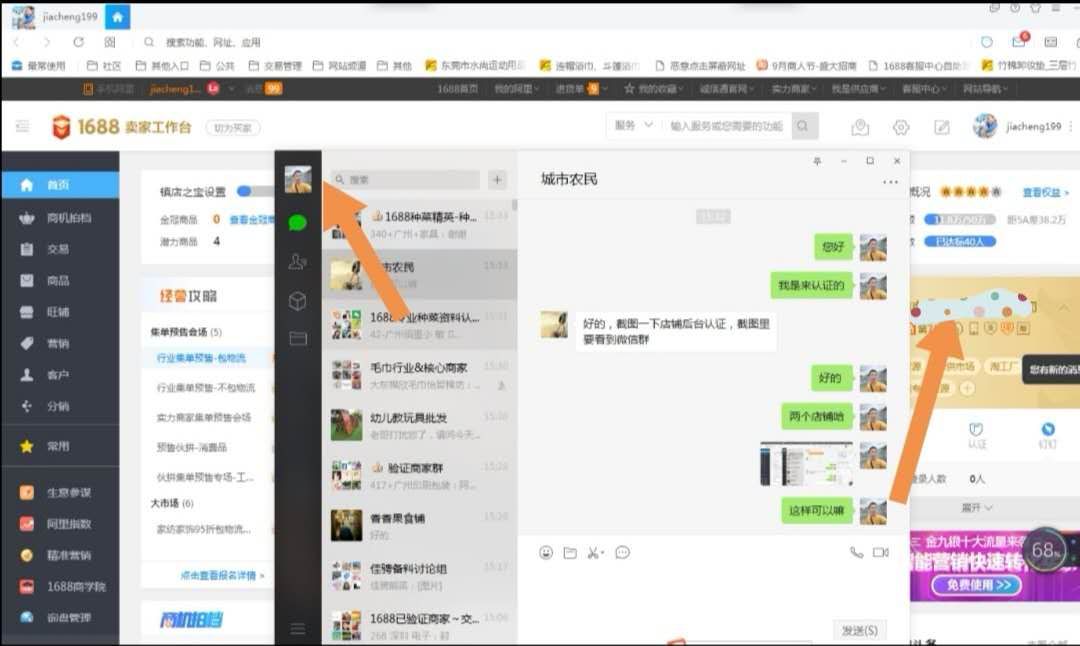1080x646 pixels.
Task: Click the edit pencil icon in 1688 header
Action: [x=942, y=127]
